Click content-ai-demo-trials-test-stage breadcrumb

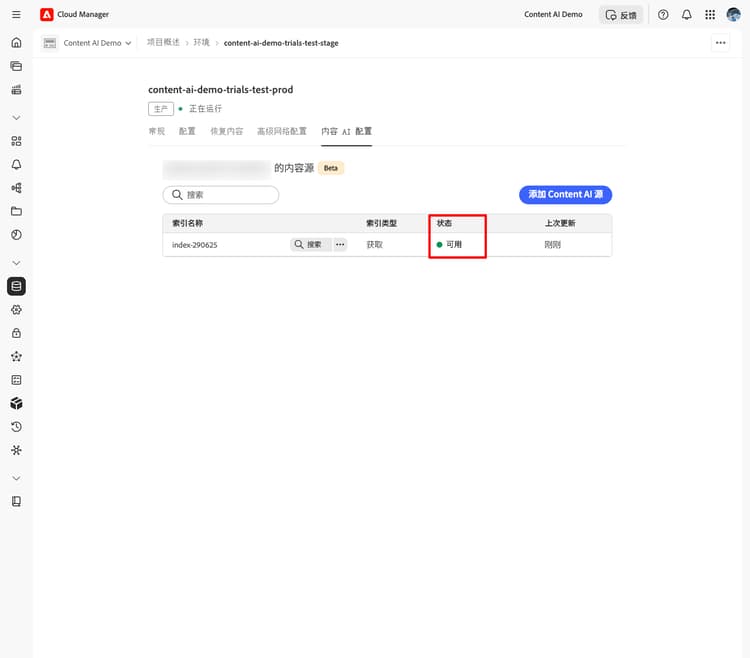pos(281,43)
